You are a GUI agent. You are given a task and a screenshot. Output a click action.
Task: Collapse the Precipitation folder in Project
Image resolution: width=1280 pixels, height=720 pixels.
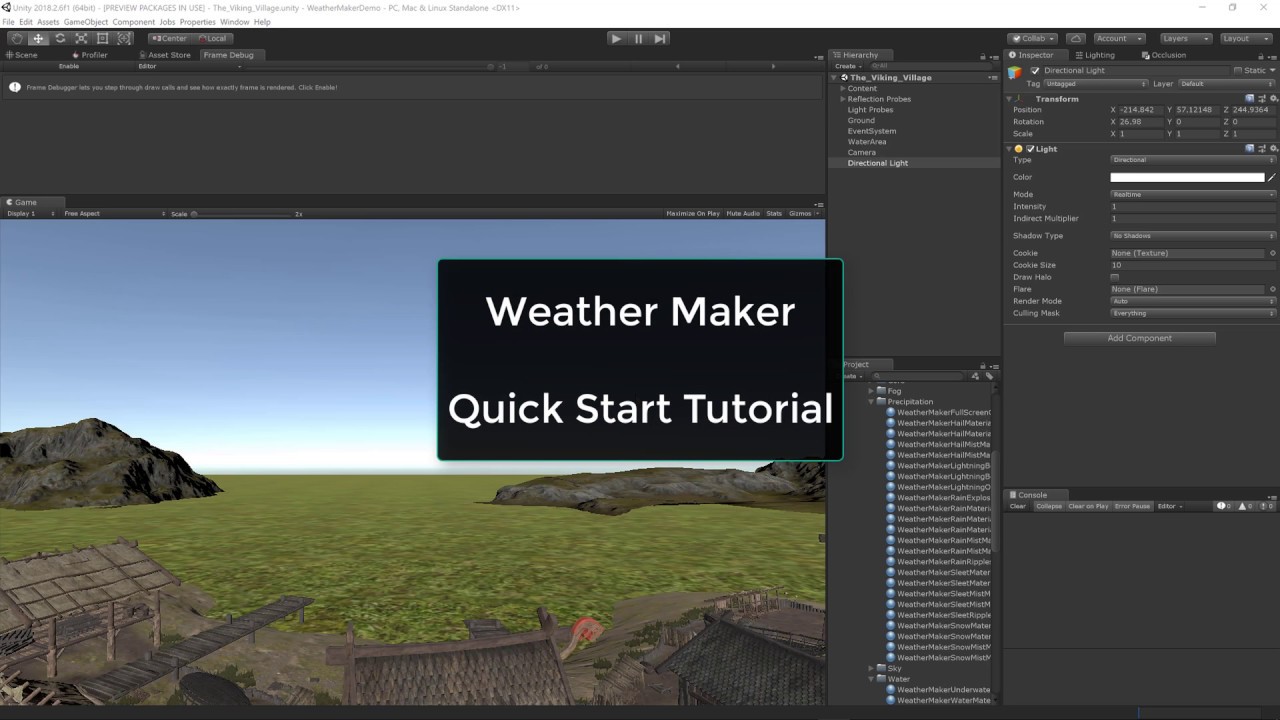(871, 402)
